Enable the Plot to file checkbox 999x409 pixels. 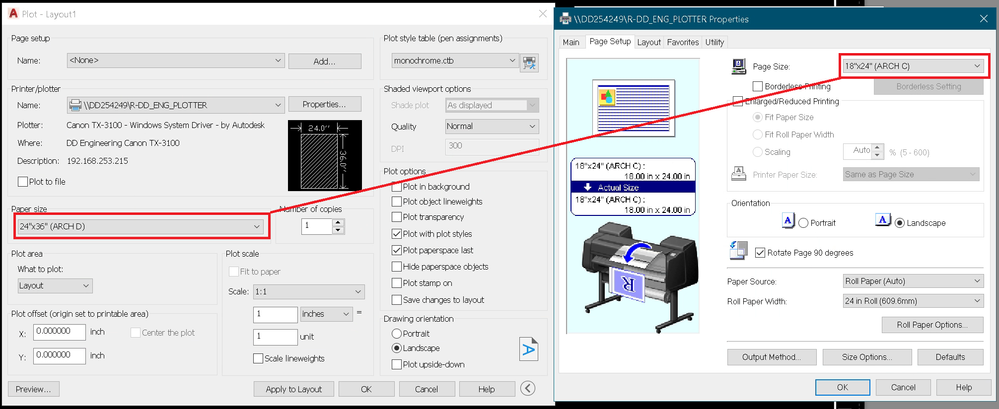[x=24, y=181]
